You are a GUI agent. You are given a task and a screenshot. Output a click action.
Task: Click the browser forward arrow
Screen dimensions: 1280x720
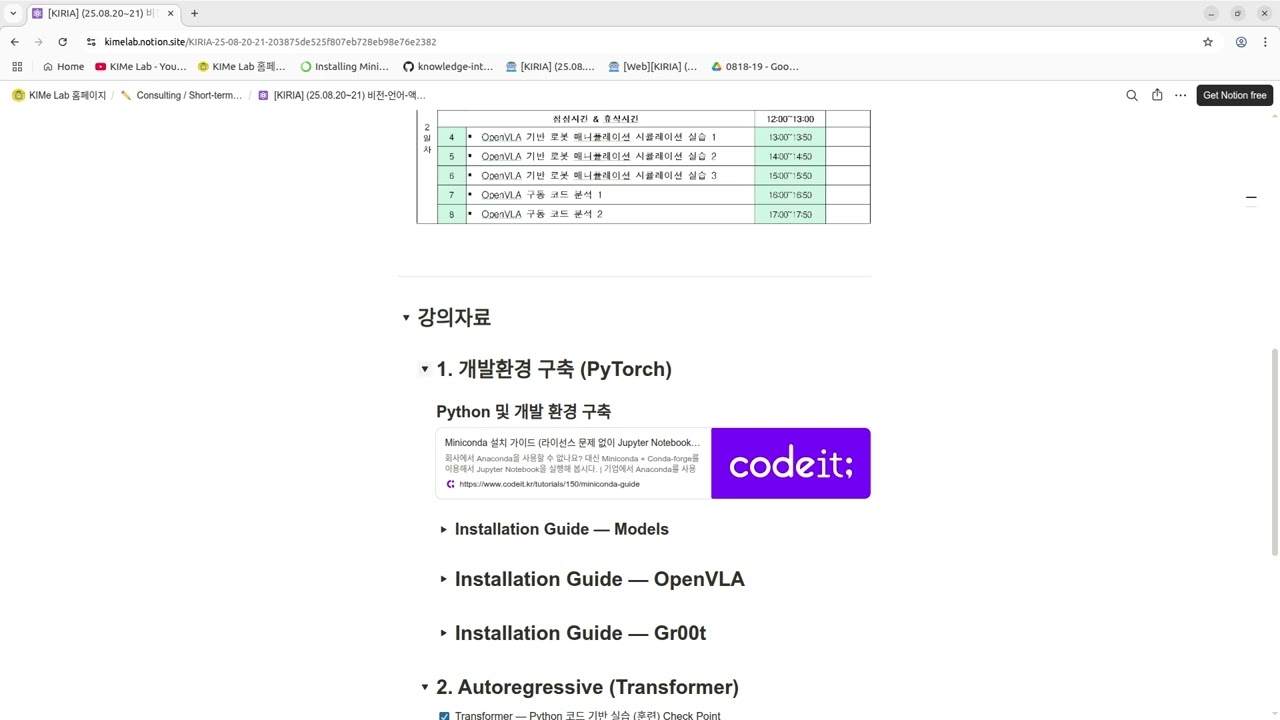click(38, 42)
